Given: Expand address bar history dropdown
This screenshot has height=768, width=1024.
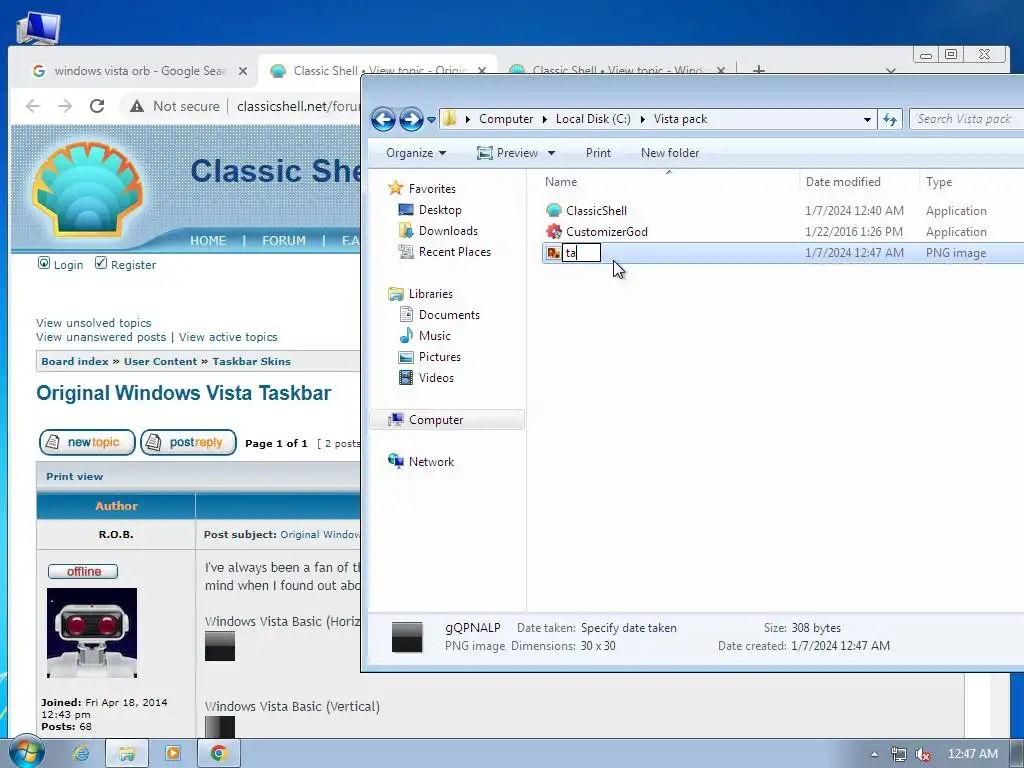Looking at the screenshot, I should (x=867, y=120).
